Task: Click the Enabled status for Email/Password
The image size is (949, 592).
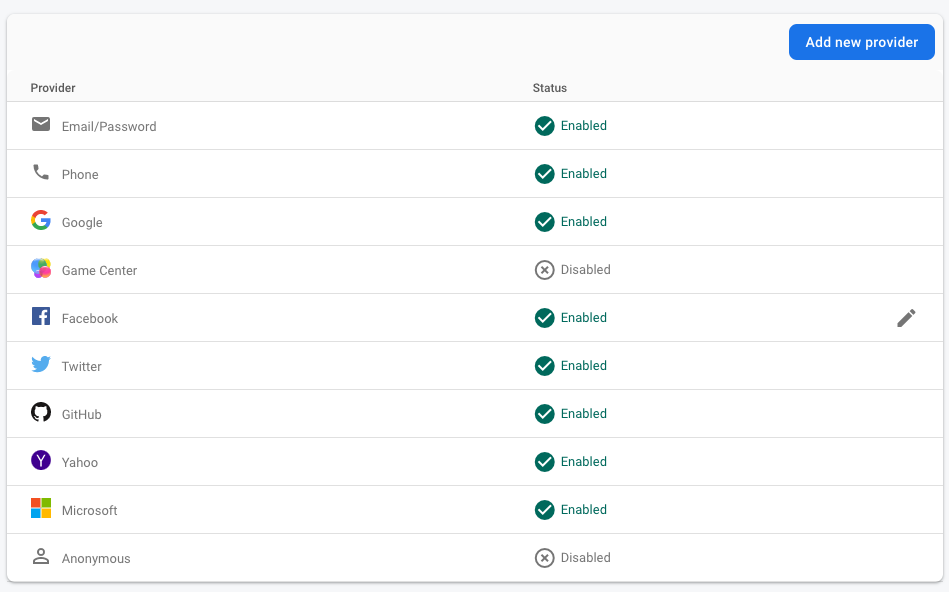Action: click(571, 126)
